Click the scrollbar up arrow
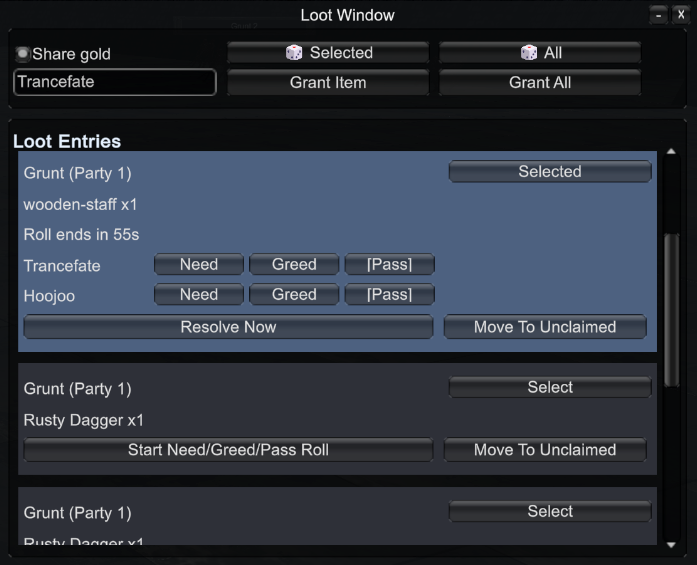697x565 pixels. (671, 152)
